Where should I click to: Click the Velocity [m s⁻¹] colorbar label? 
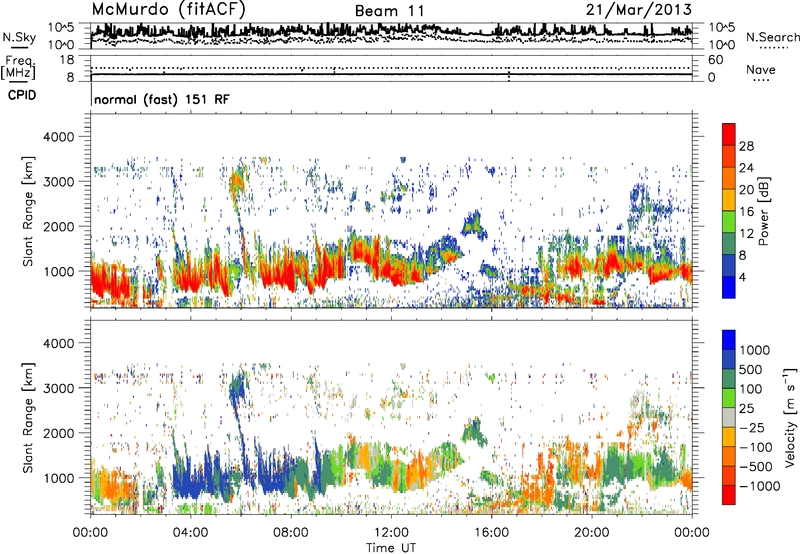click(x=790, y=417)
